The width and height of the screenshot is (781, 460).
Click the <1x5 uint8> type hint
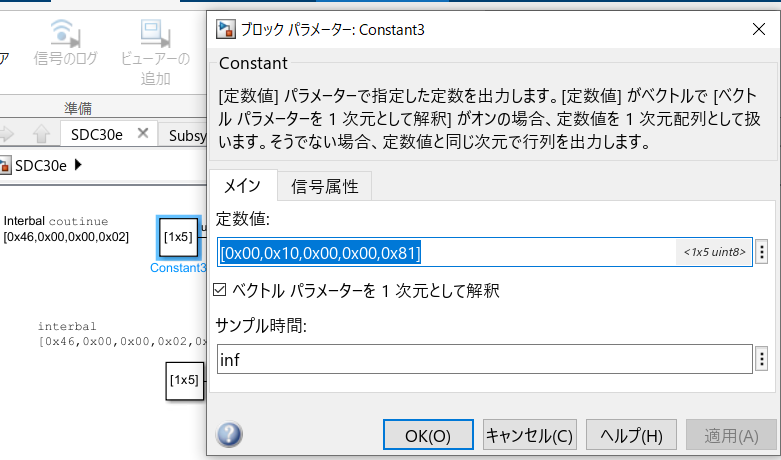pyautogui.click(x=714, y=252)
